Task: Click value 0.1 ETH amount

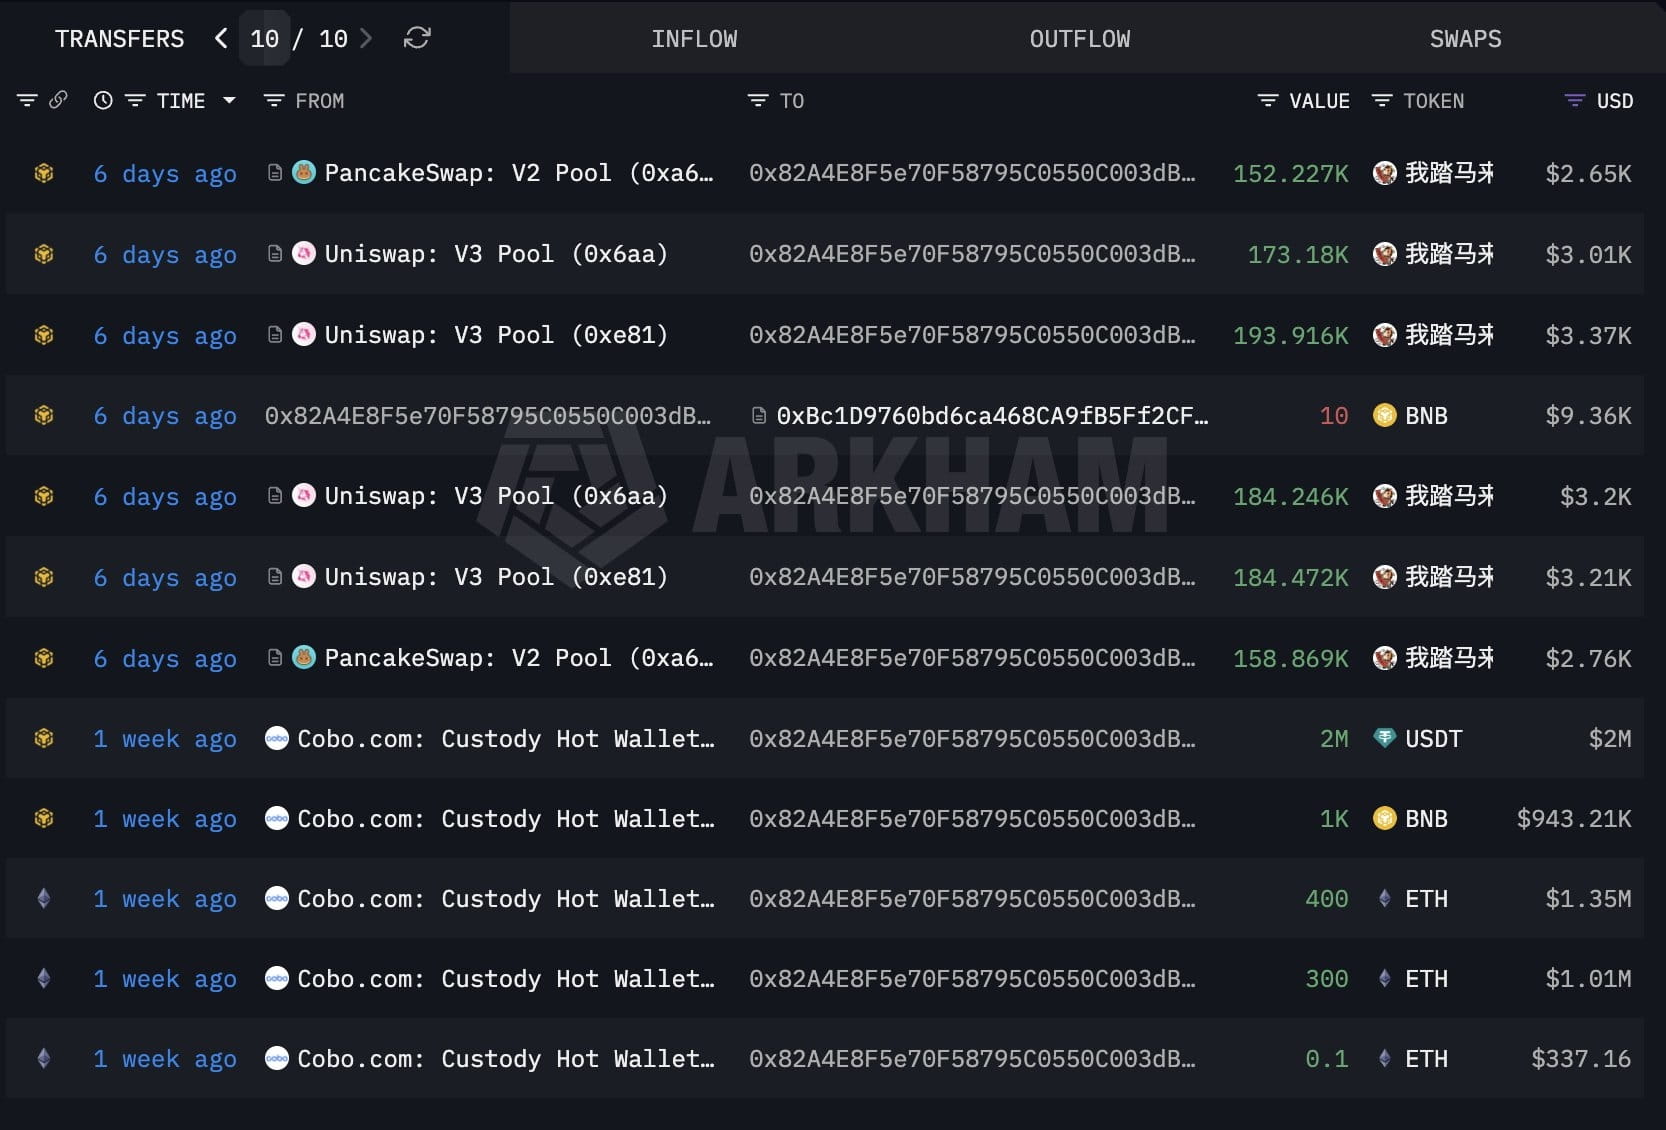Action: coord(1327,1059)
